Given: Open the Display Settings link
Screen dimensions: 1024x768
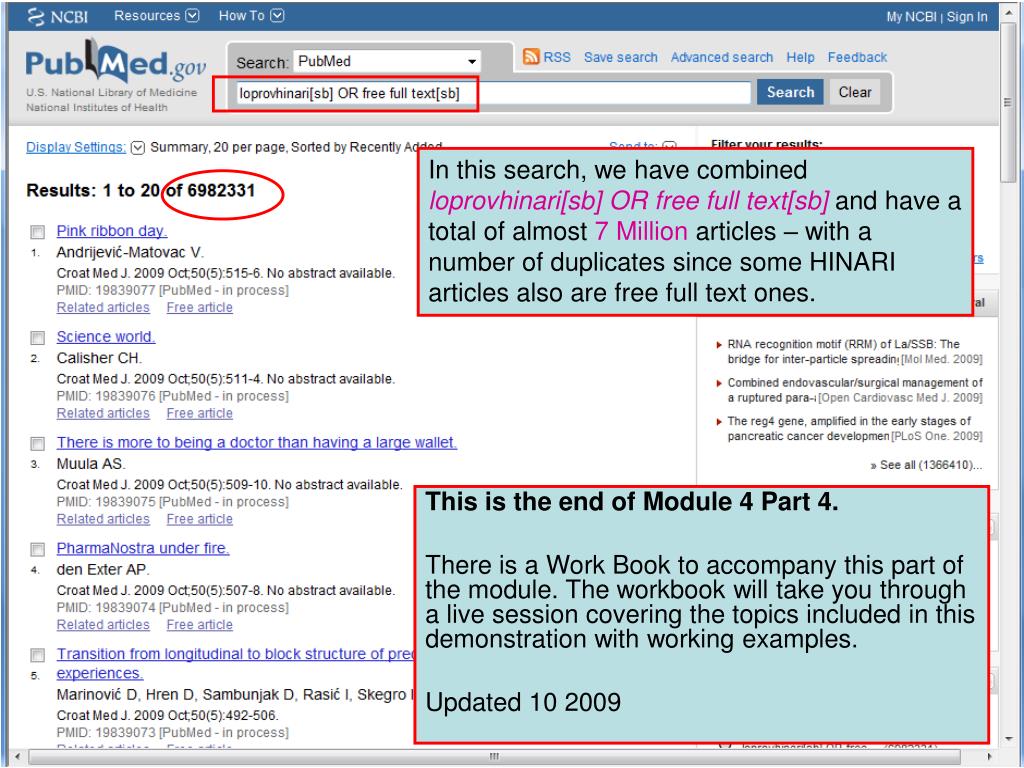Looking at the screenshot, I should (x=76, y=147).
